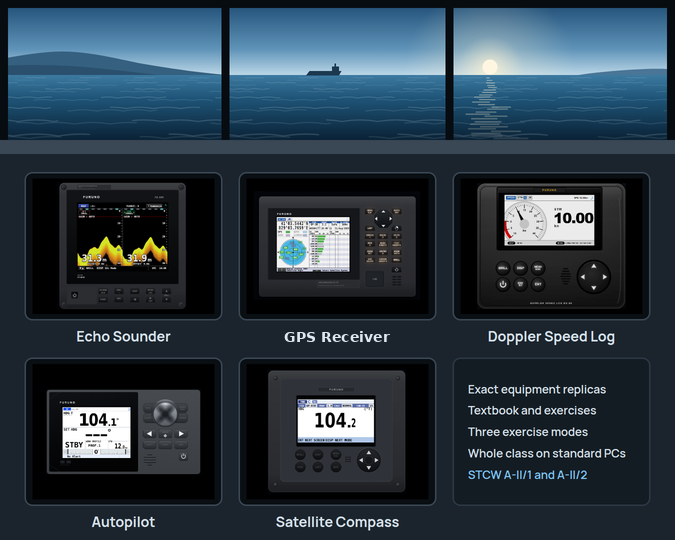The width and height of the screenshot is (675, 540).
Task: Click the BRILL button on Doppler Speed Log
Action: pos(502,268)
